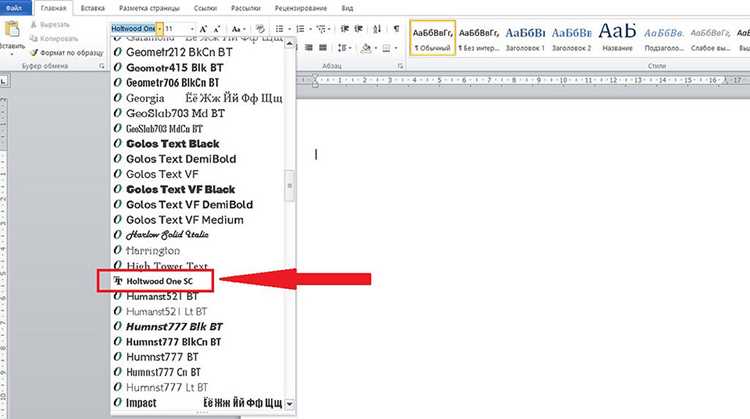The height and width of the screenshot is (419, 750).
Task: Click the font list scroll-down arrow
Action: (x=289, y=404)
